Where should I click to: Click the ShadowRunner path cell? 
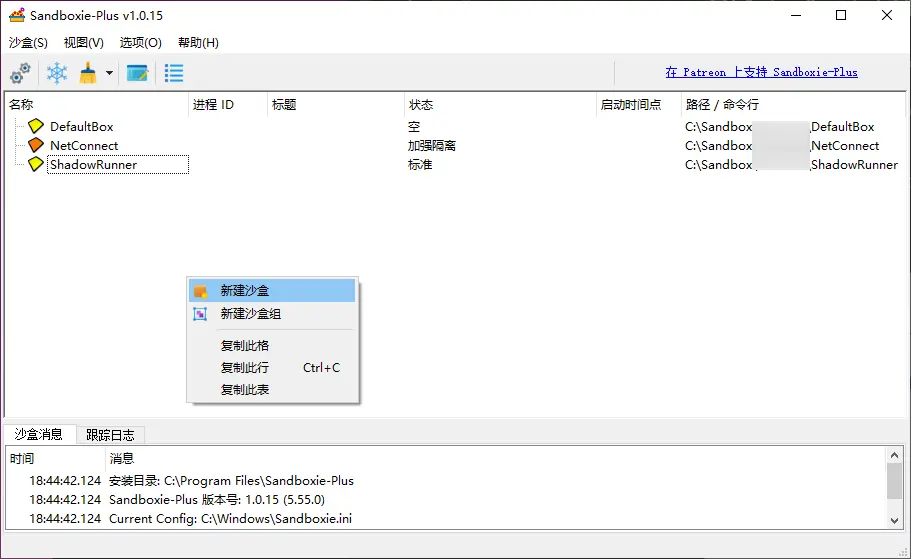pyautogui.click(x=791, y=164)
